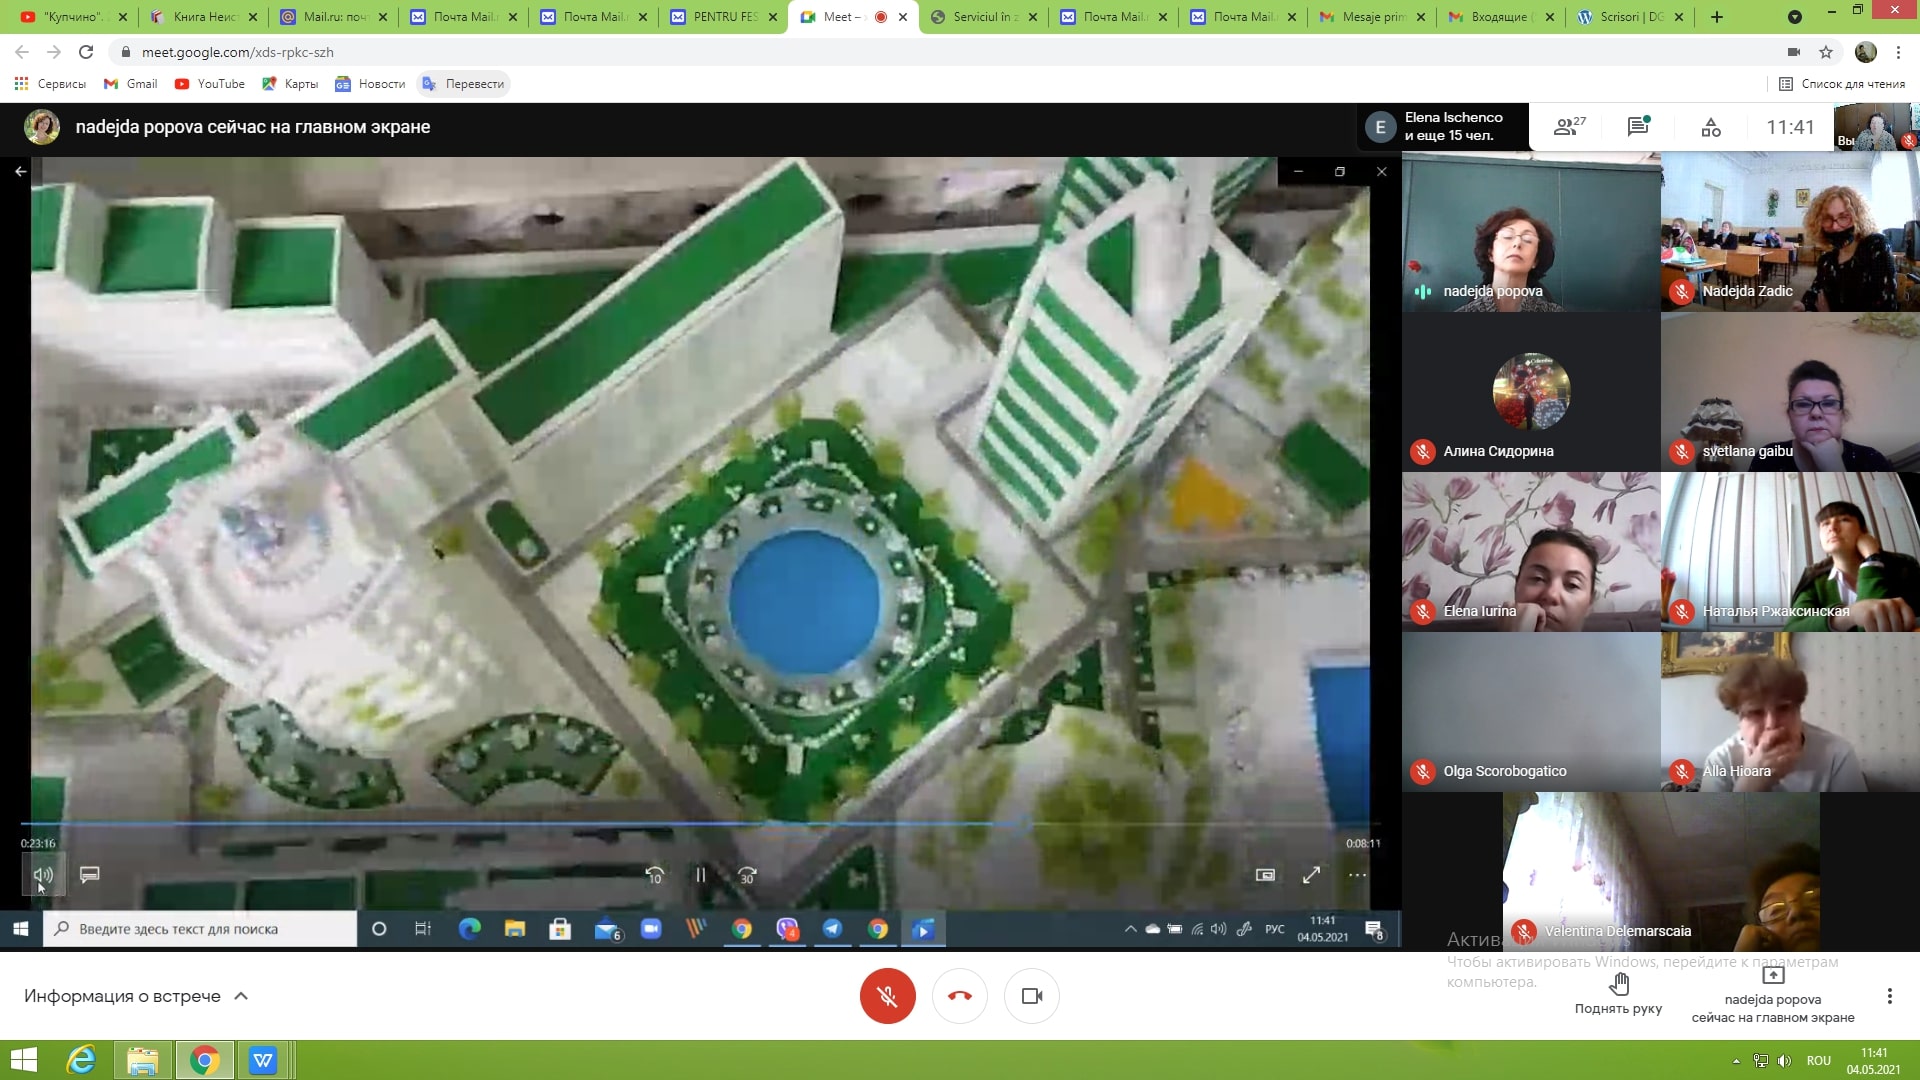This screenshot has width=1920, height=1080.
Task: Toggle the muted microphone button
Action: (x=887, y=996)
